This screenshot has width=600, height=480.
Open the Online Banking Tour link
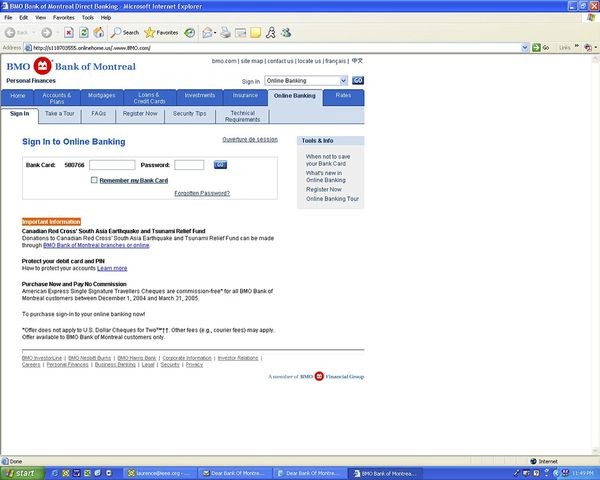tap(333, 199)
